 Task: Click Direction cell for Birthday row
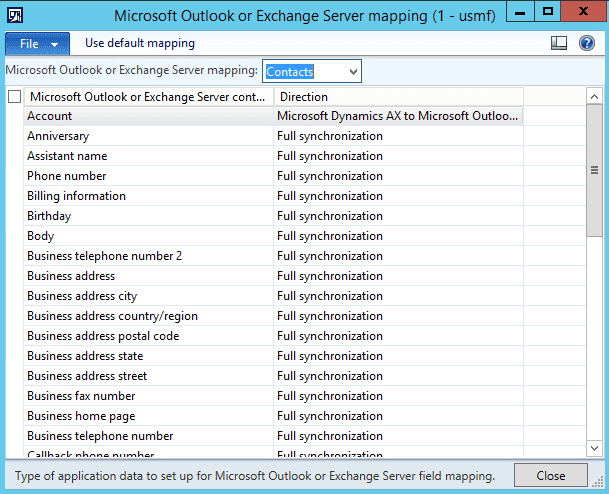point(399,216)
